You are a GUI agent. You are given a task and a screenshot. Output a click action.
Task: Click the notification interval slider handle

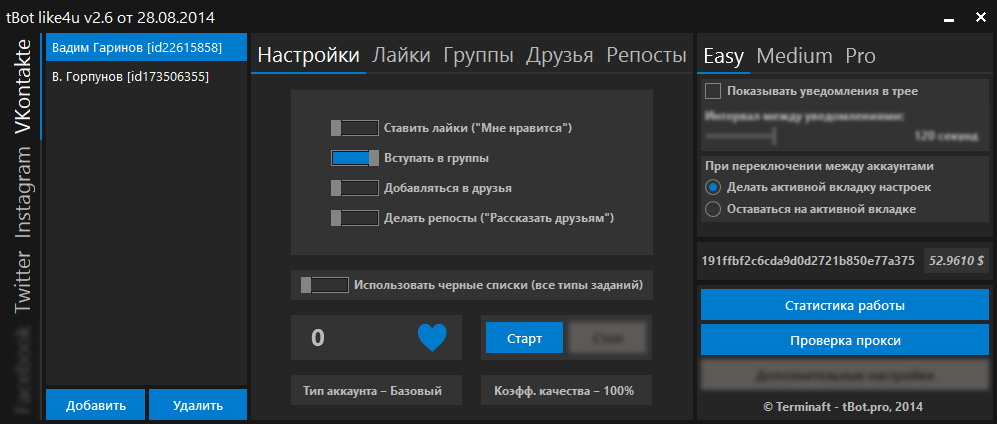[x=774, y=135]
